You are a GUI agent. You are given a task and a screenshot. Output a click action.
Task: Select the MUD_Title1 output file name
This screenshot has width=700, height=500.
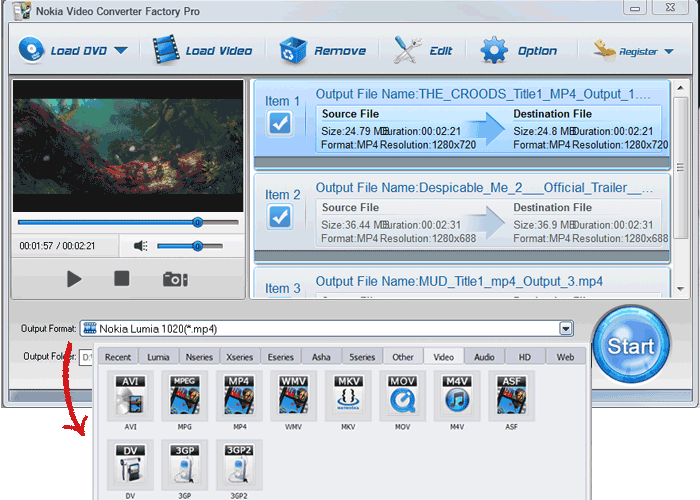coord(459,282)
